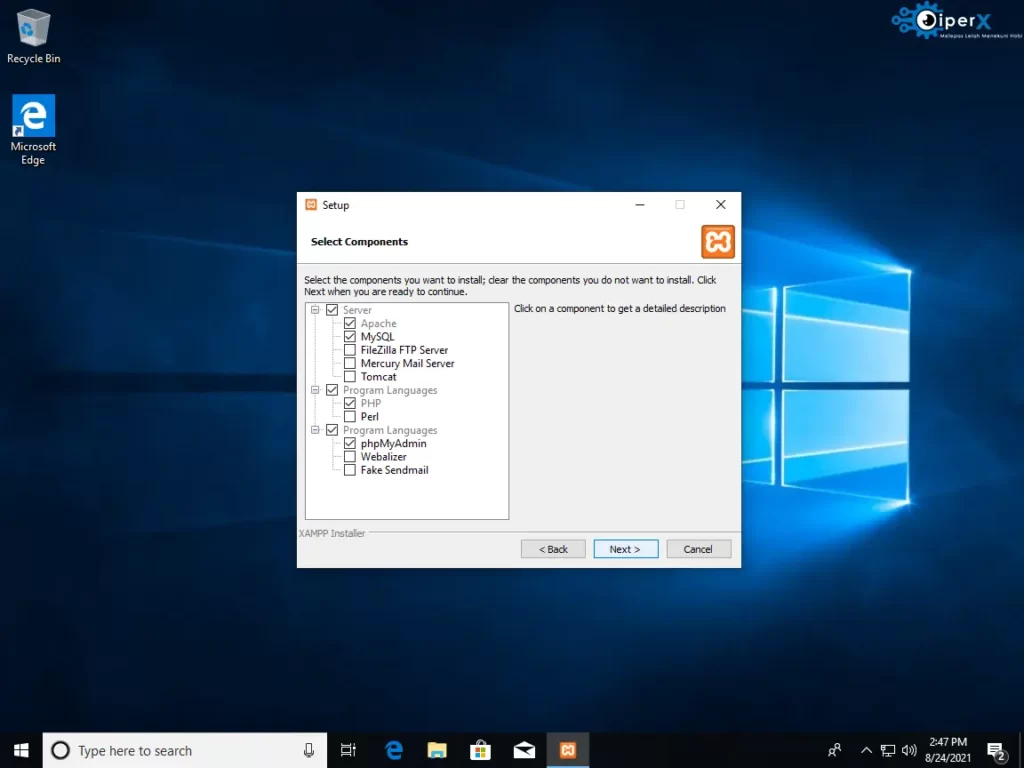Click the volume speaker tray icon
Screen dimensions: 1024x768
tap(909, 750)
